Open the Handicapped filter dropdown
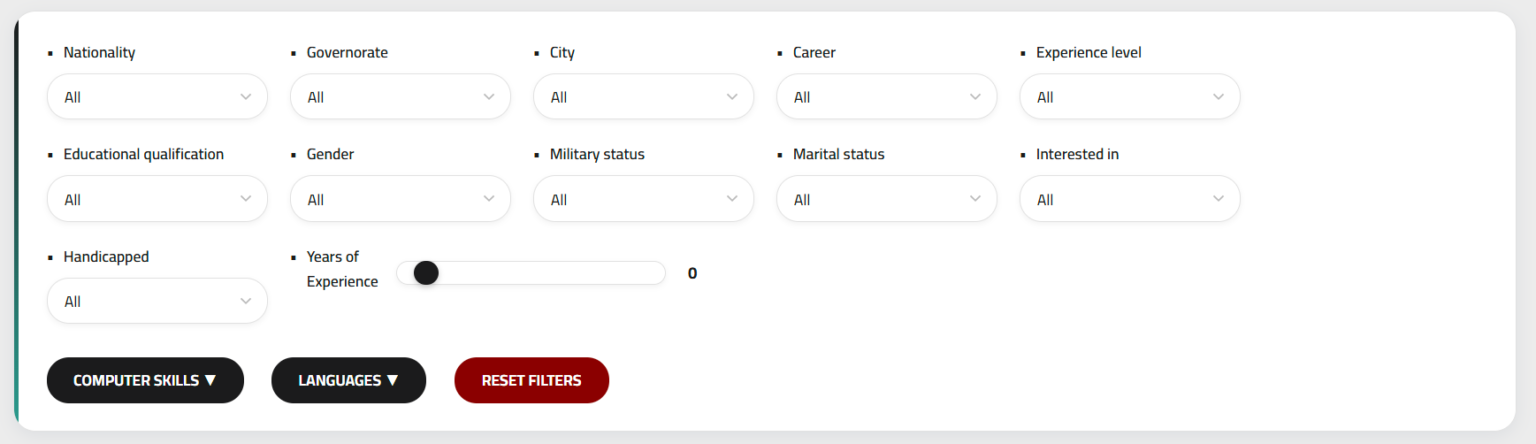This screenshot has width=1536, height=444. [157, 301]
